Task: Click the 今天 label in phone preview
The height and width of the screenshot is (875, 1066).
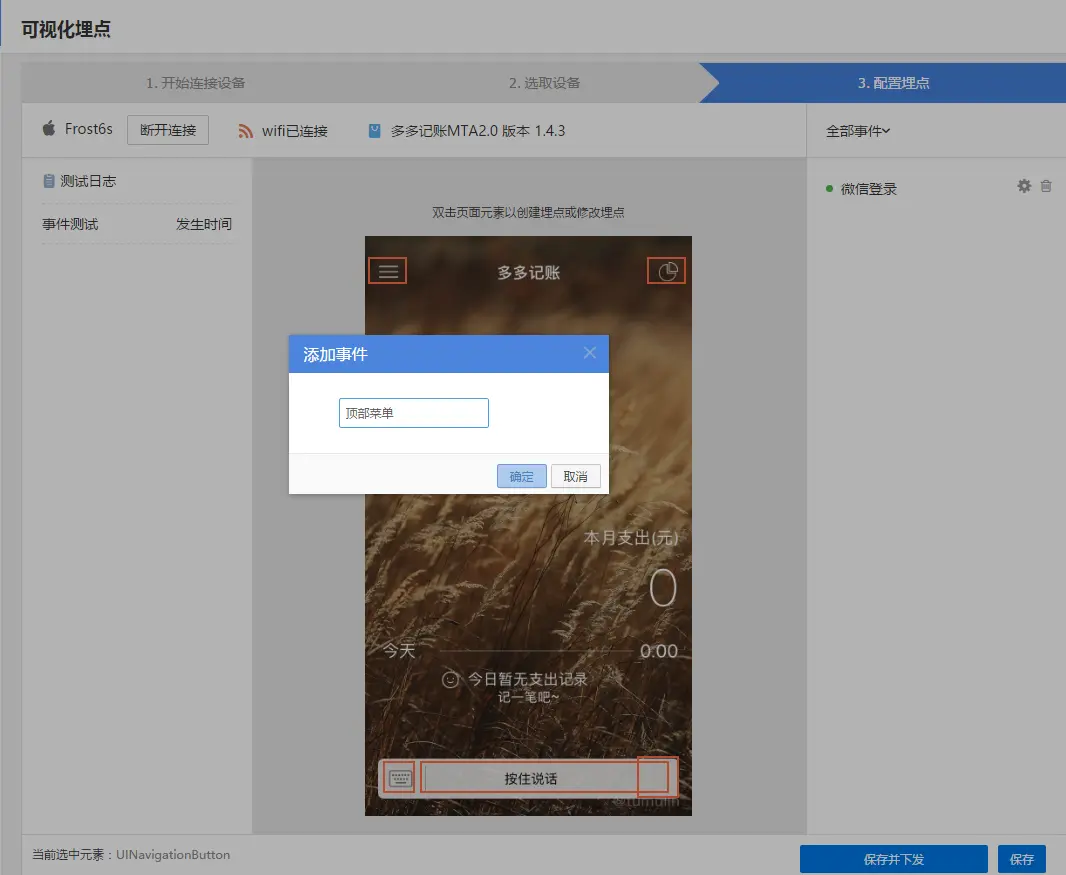Action: pos(399,651)
